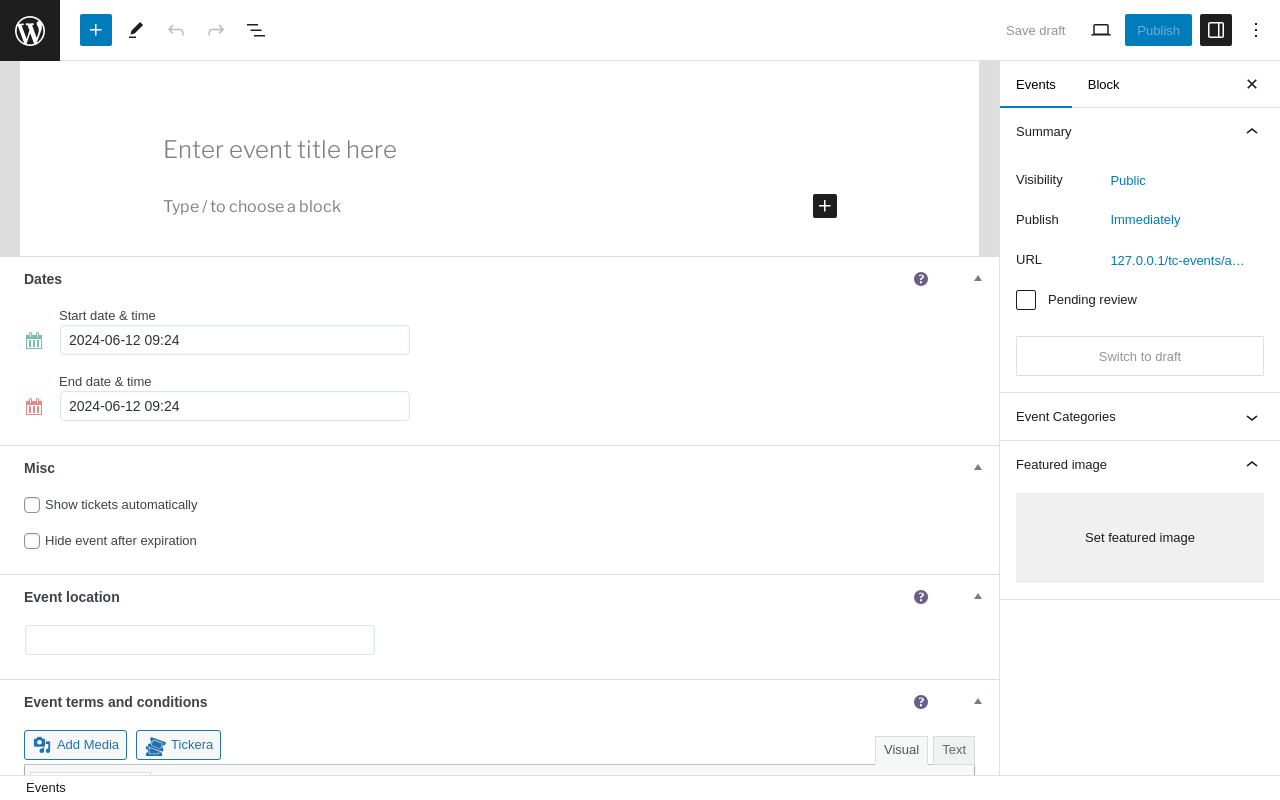Click the Immediately publish link
1280x800 pixels.
pos(1145,220)
